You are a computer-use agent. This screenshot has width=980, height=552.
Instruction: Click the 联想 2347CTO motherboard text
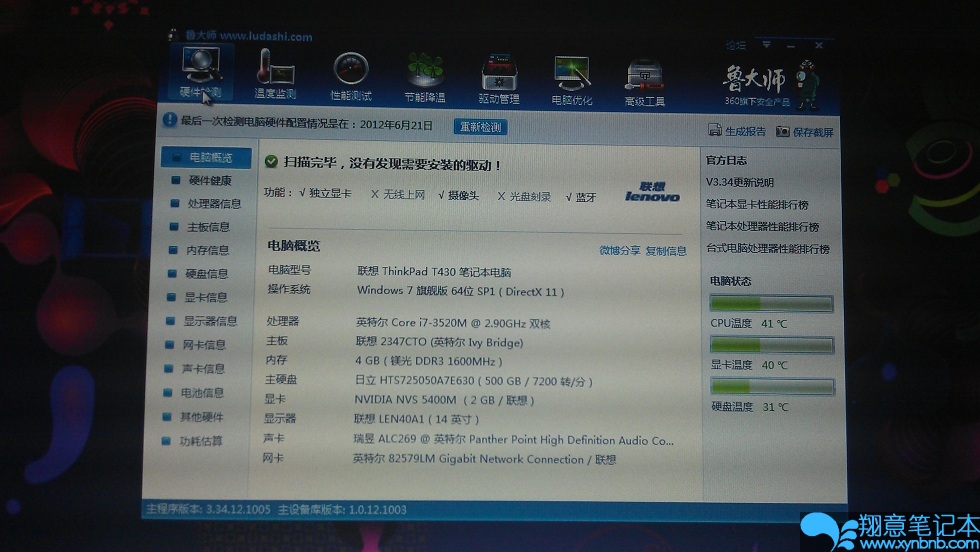point(439,342)
